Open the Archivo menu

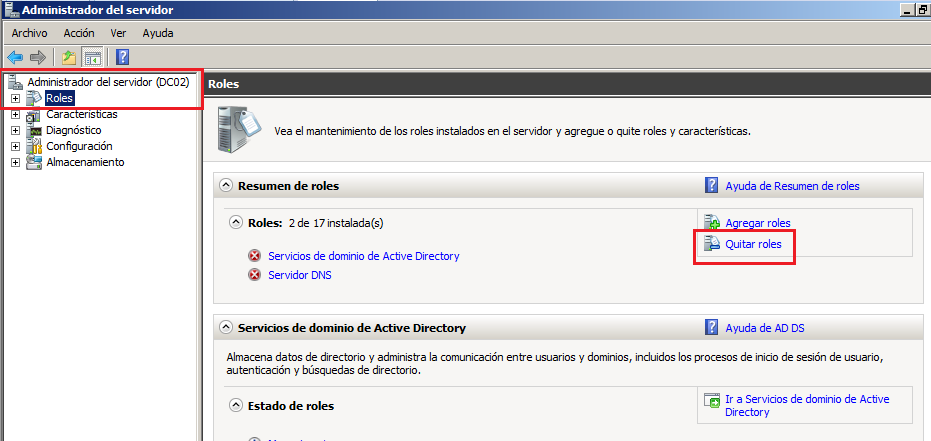tap(29, 33)
